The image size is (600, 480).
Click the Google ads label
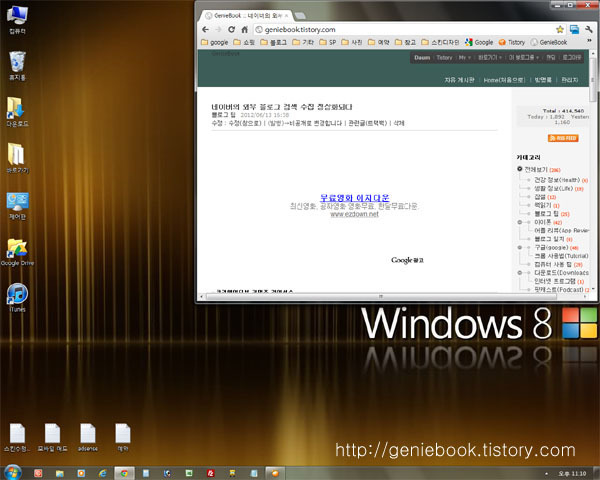click(407, 260)
